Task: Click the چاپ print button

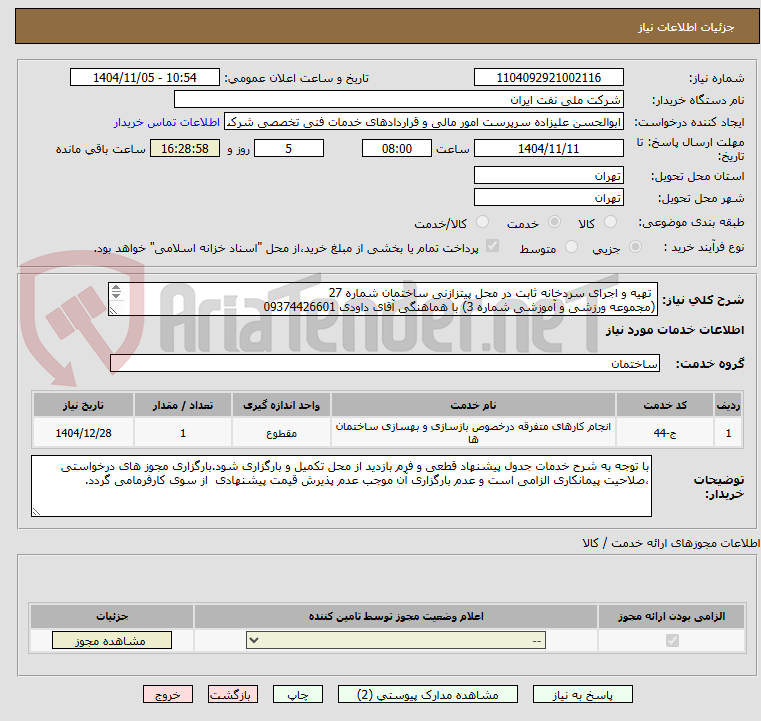Action: click(298, 694)
